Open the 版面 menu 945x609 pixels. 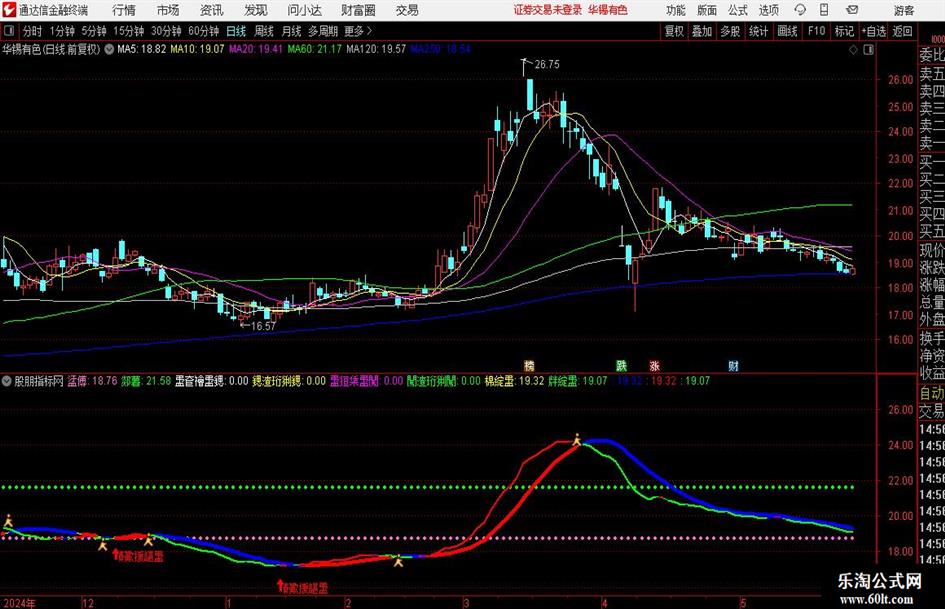(706, 10)
